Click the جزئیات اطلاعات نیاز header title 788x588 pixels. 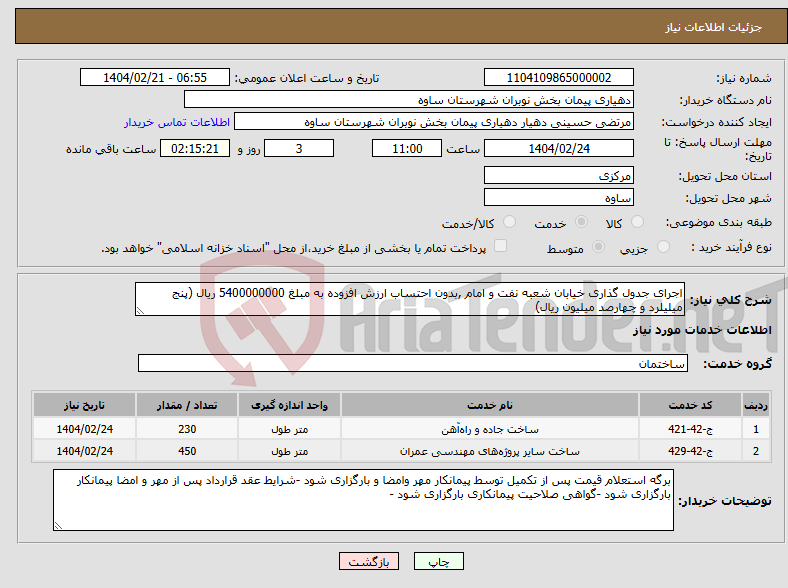coord(714,27)
